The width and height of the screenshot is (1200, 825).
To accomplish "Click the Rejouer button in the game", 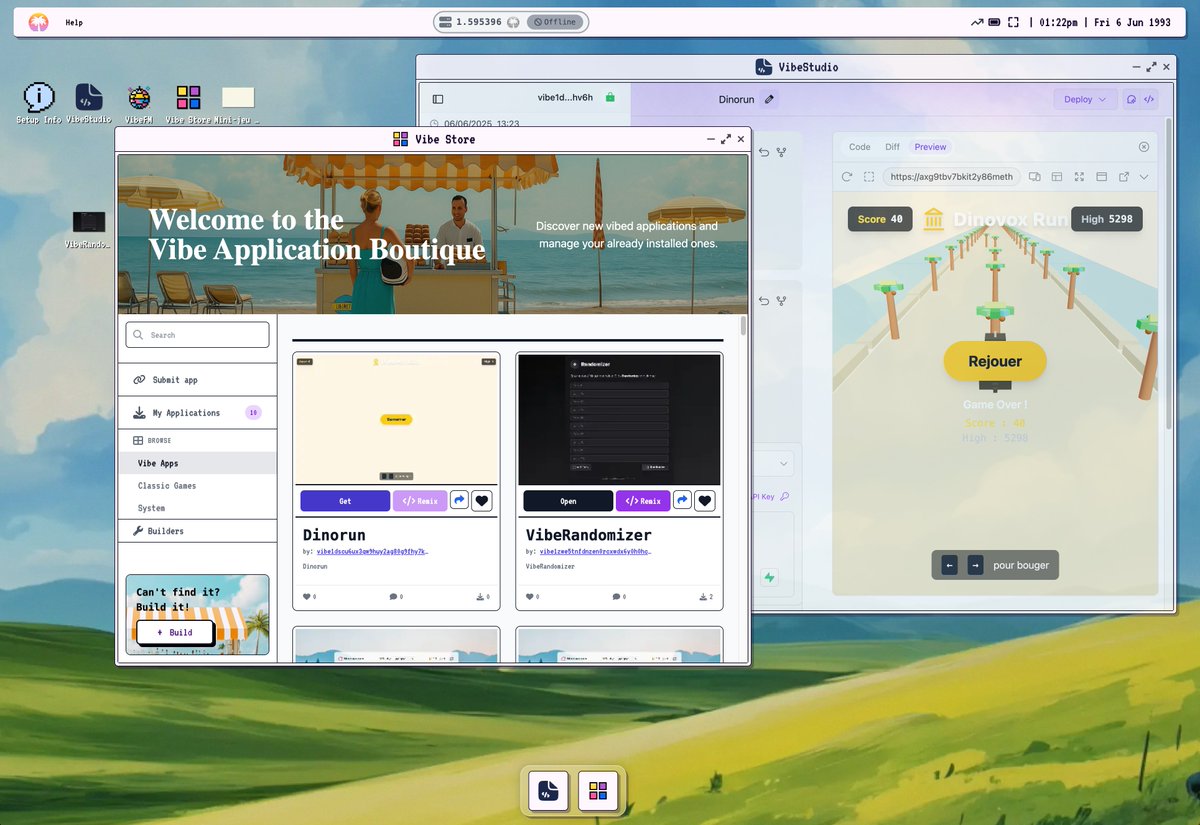I will 995,361.
